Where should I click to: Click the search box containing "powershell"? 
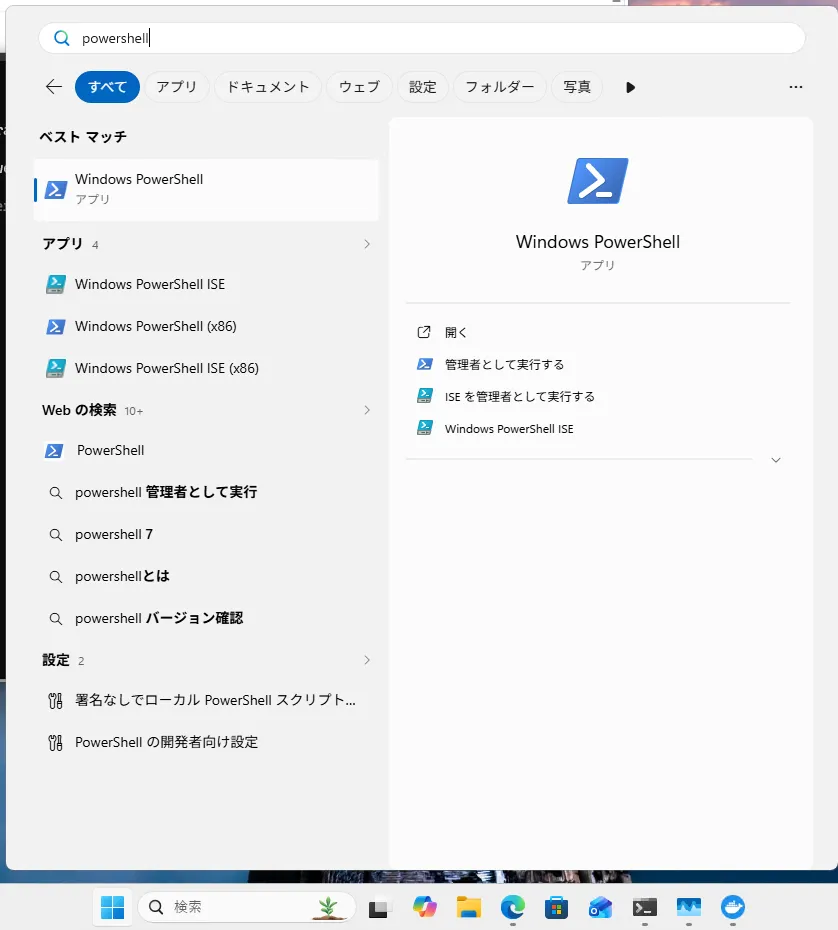422,38
